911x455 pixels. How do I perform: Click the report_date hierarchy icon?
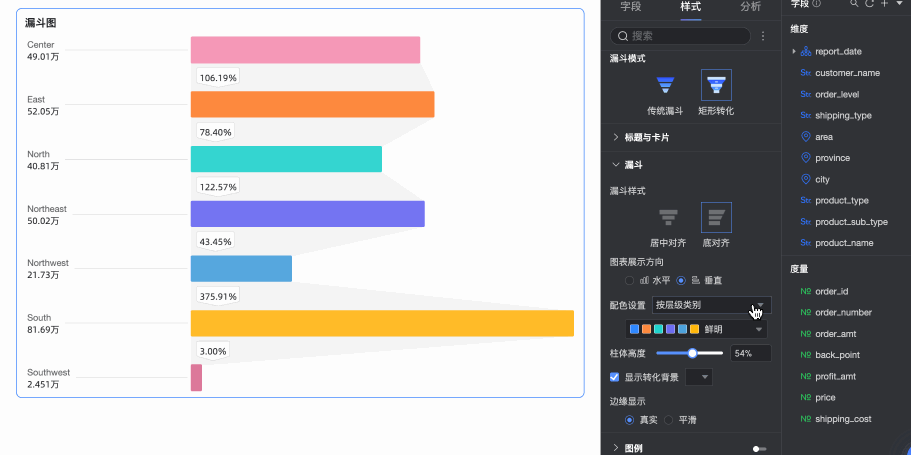(x=806, y=52)
